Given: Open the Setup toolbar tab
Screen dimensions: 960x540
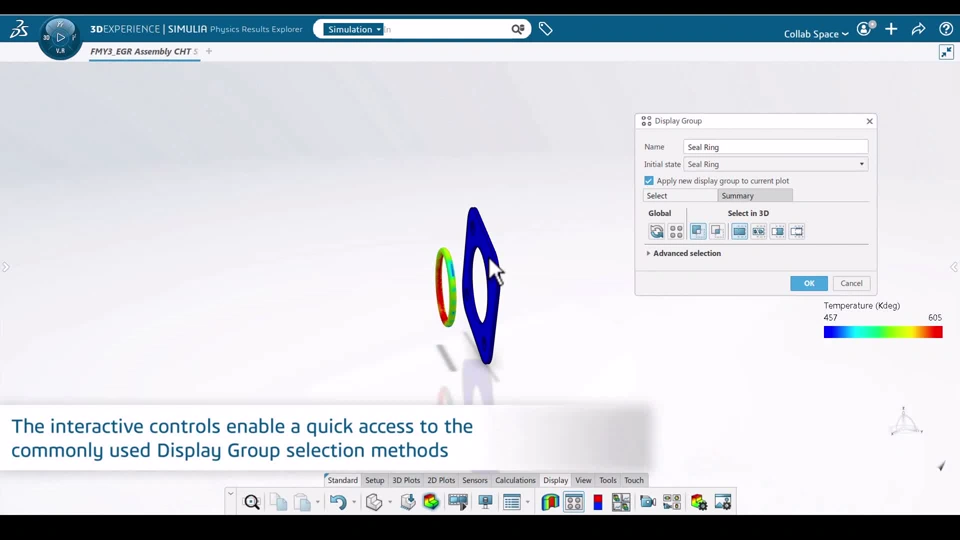Looking at the screenshot, I should pyautogui.click(x=375, y=480).
